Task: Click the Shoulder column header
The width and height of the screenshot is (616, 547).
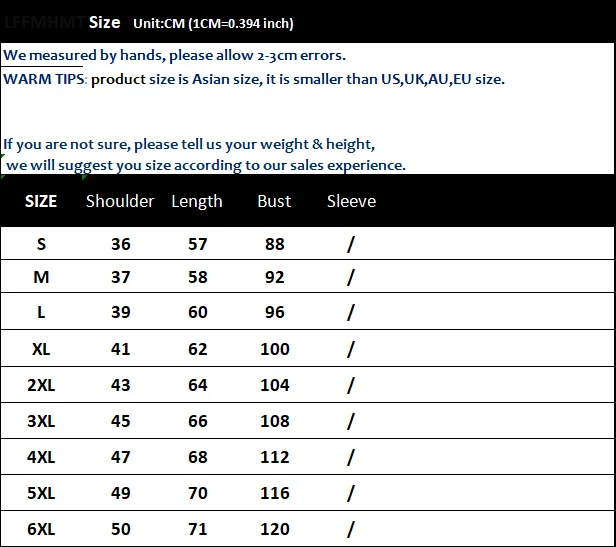Action: (x=120, y=201)
